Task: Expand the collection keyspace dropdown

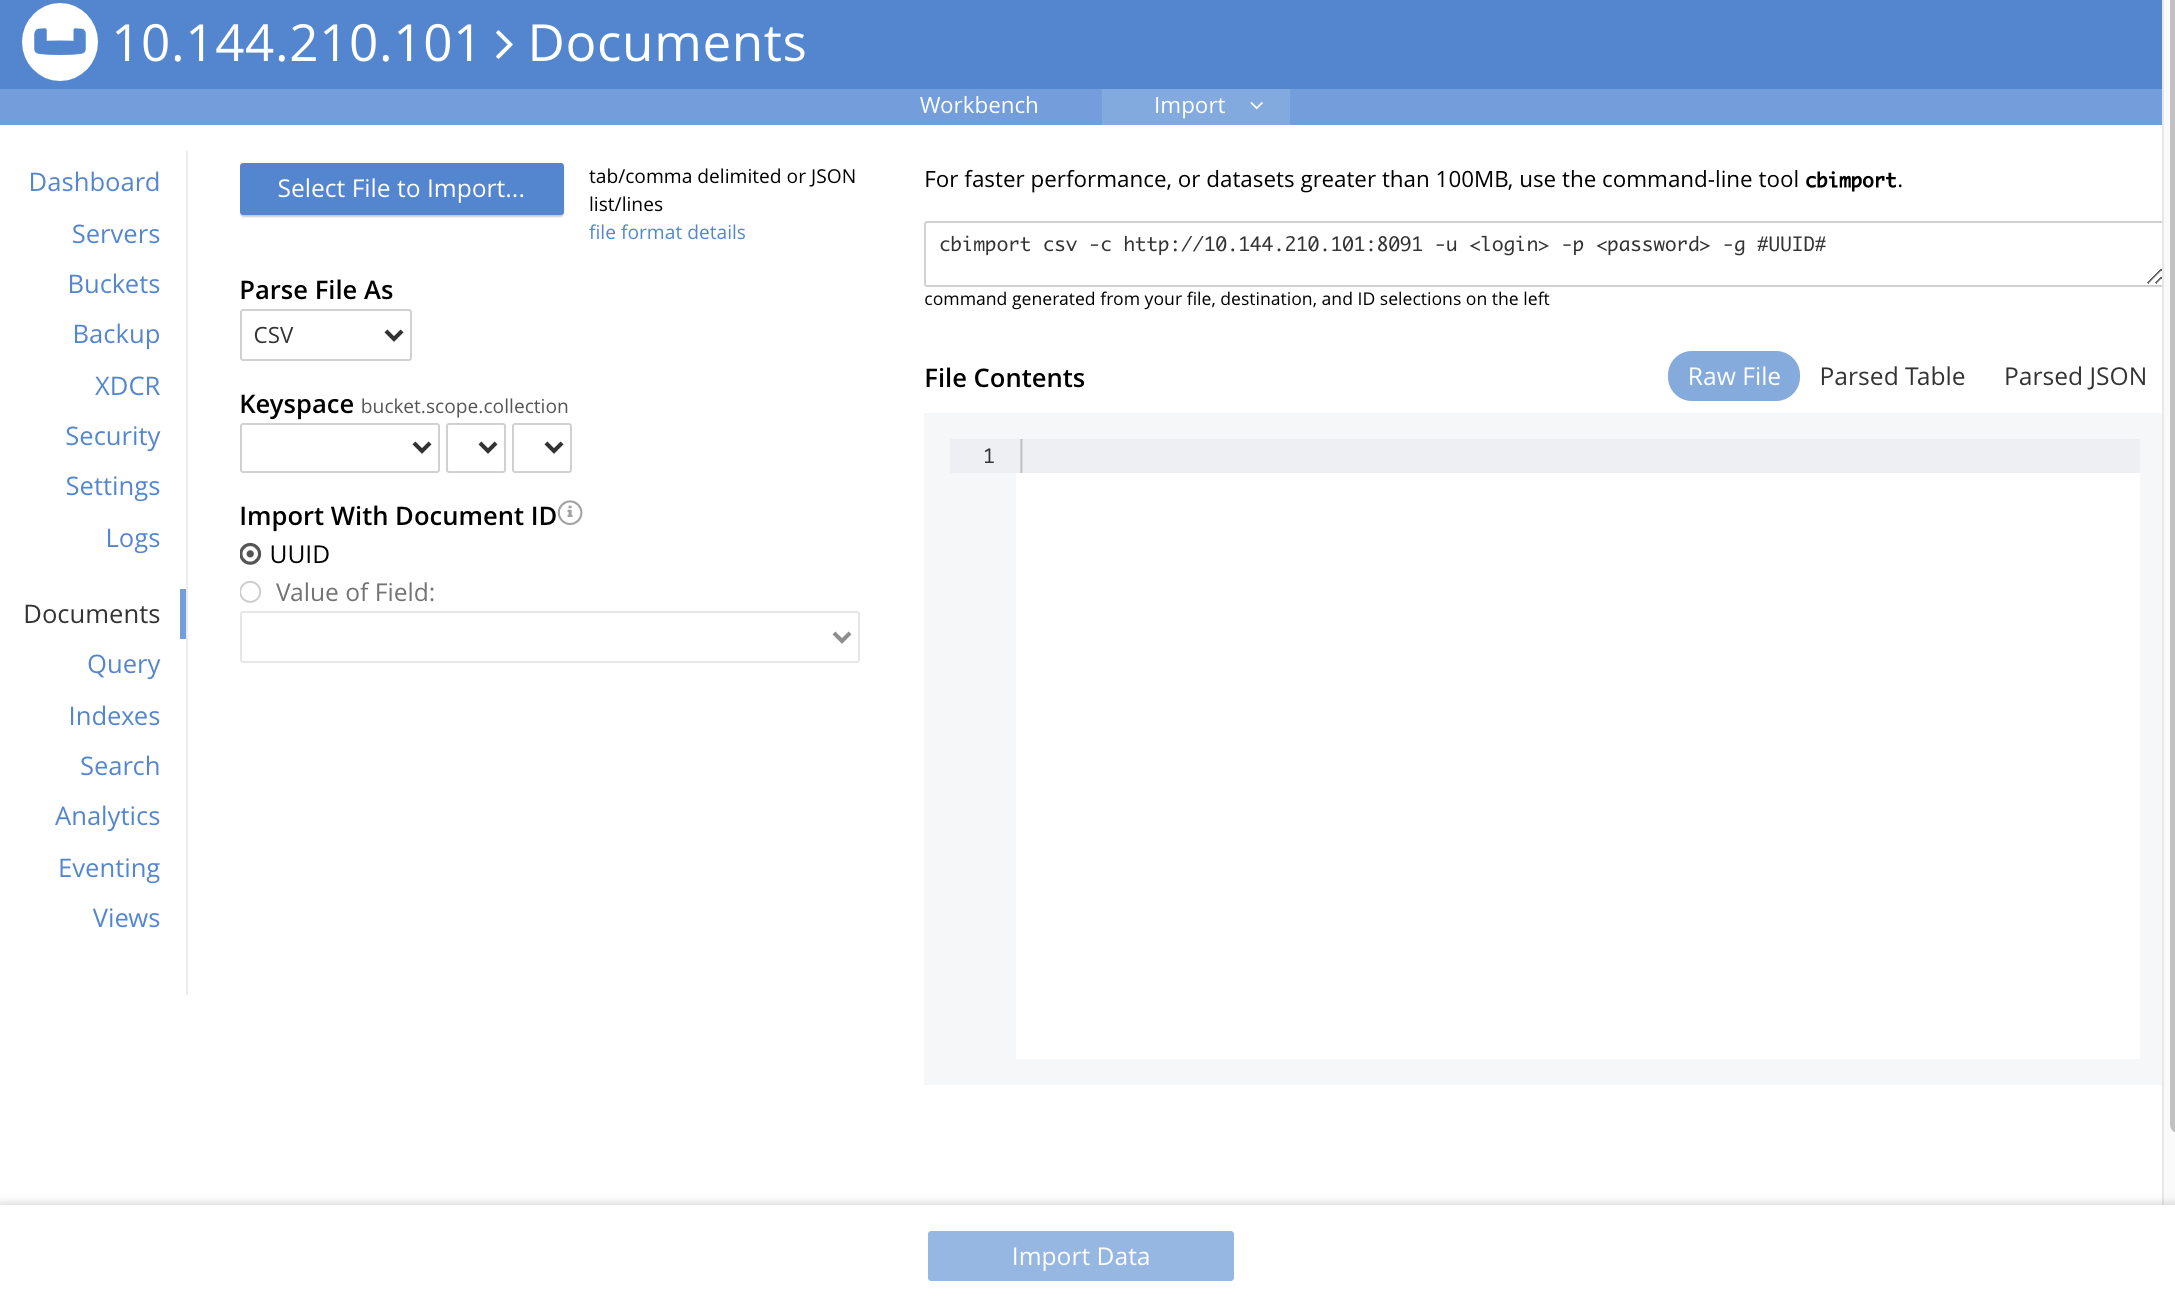Action: pos(544,447)
